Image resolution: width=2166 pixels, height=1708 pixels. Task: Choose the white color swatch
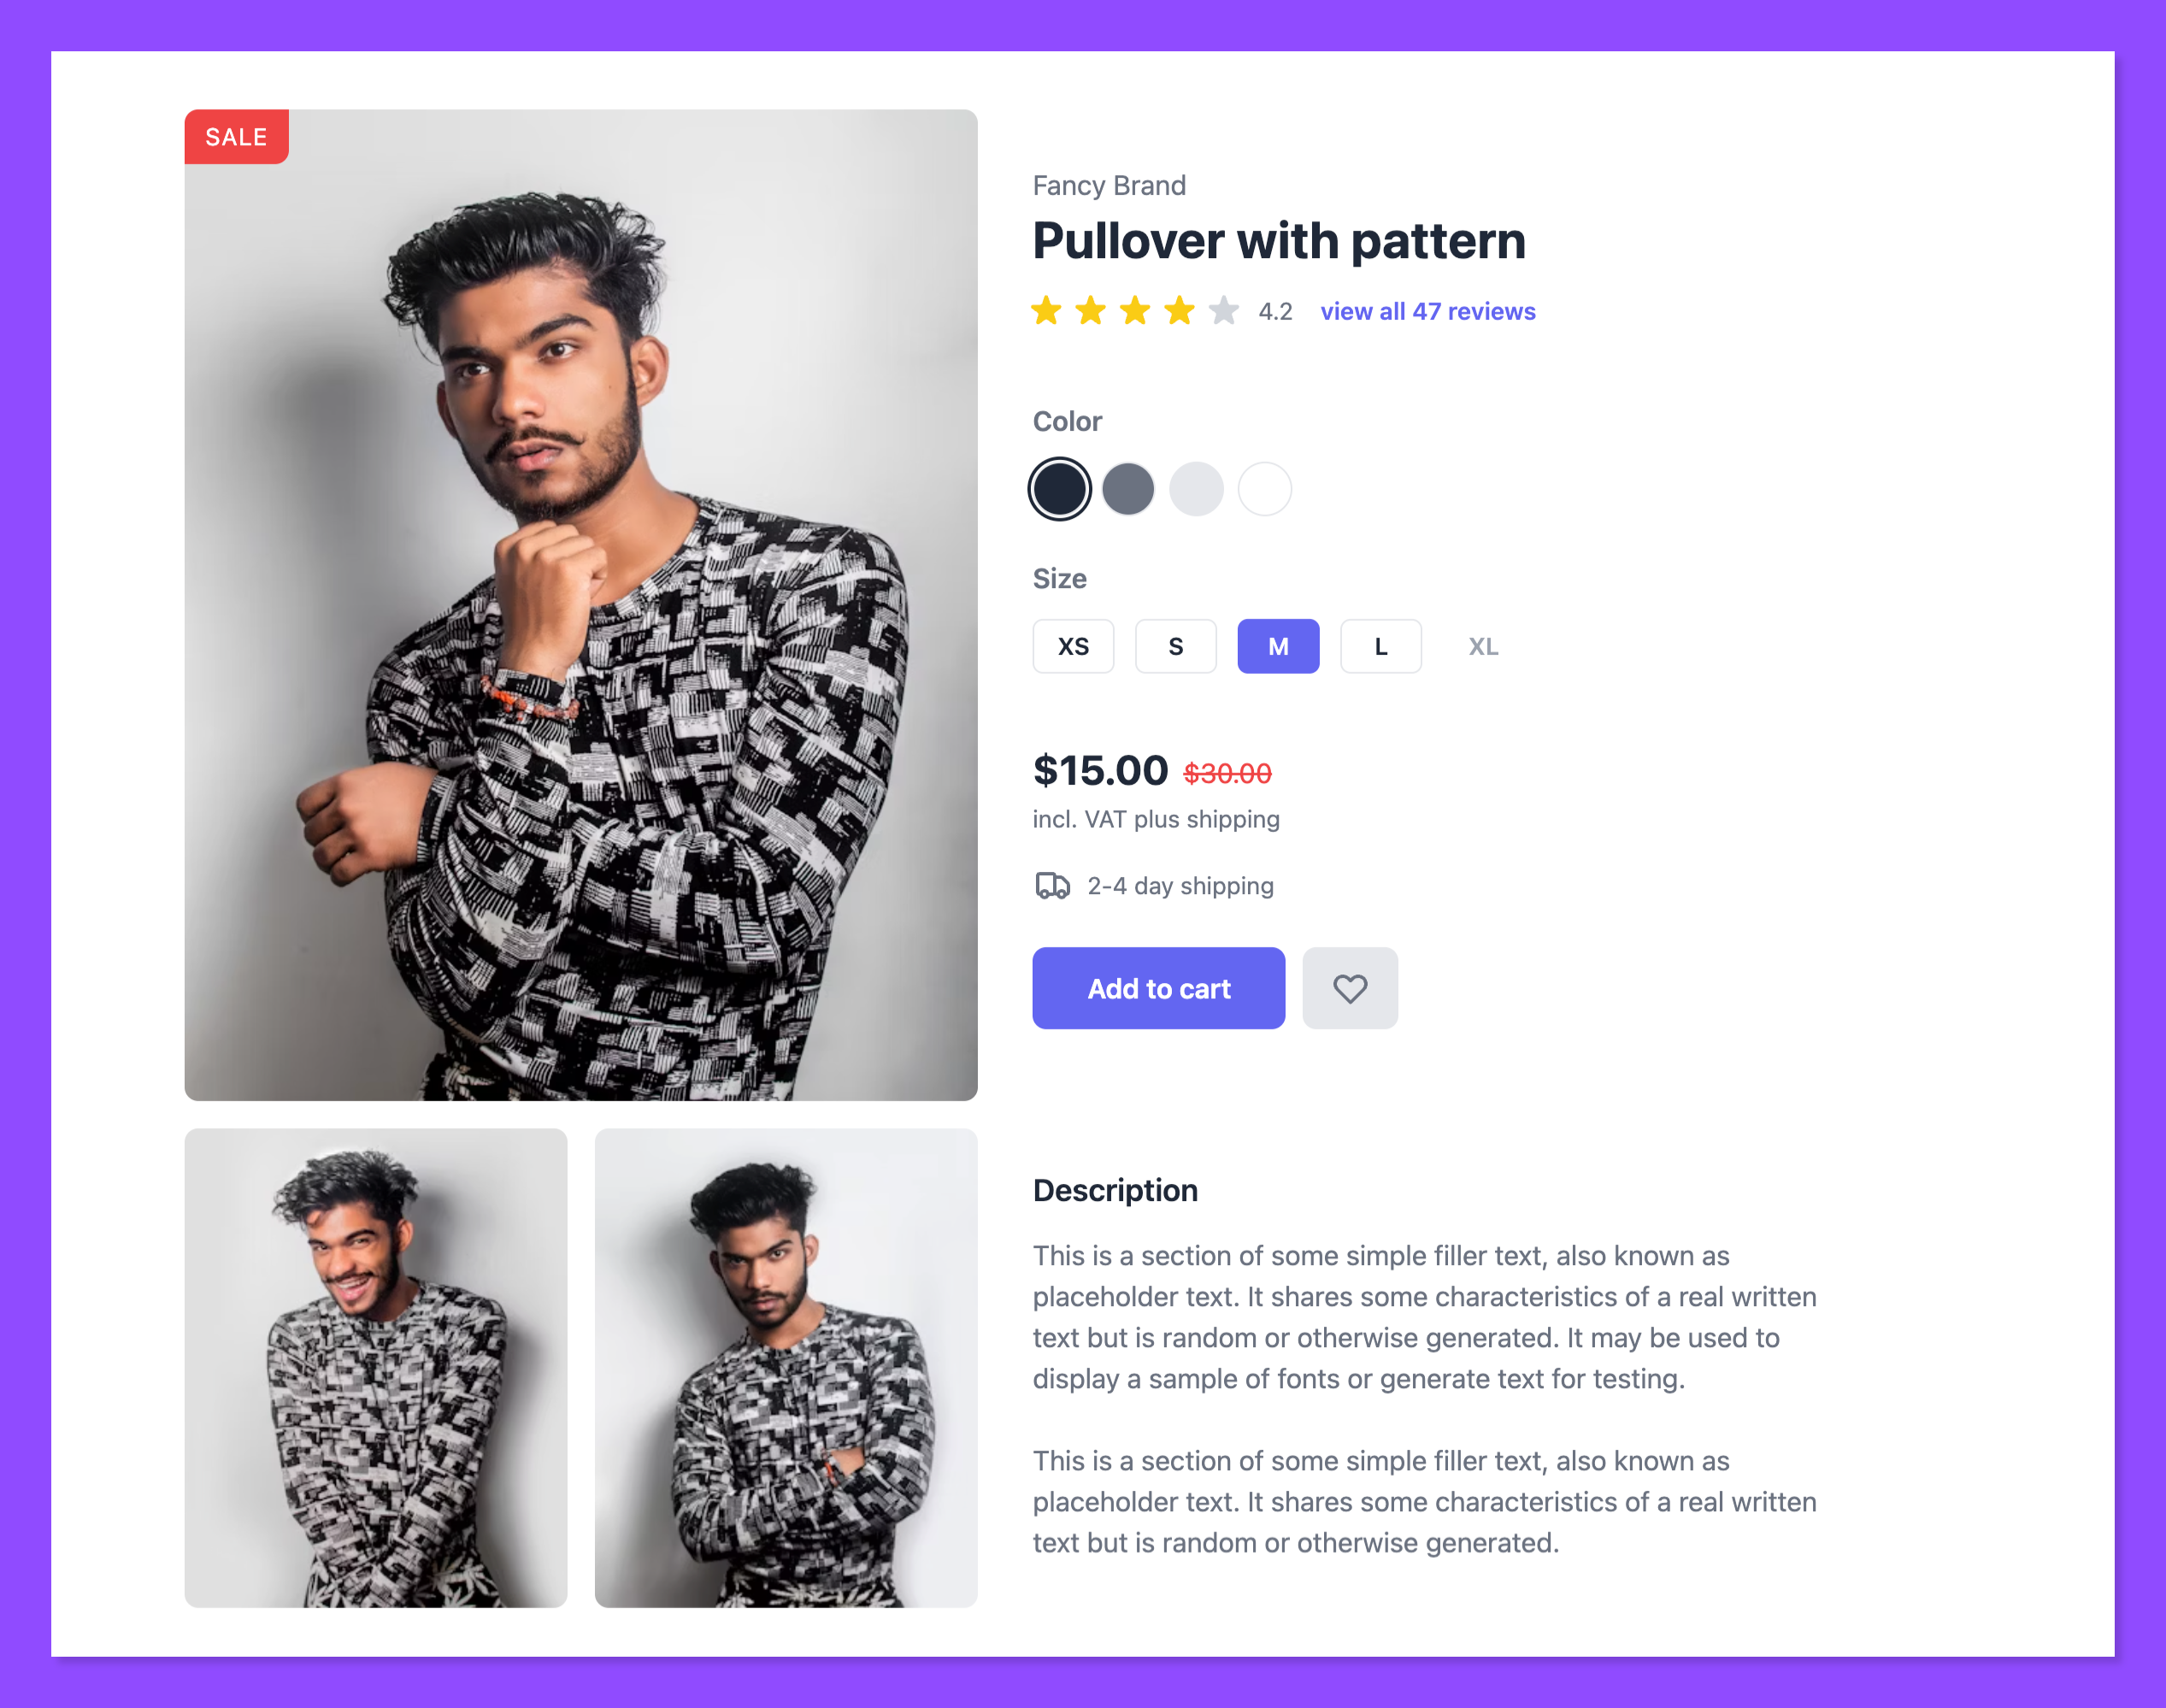pyautogui.click(x=1265, y=489)
